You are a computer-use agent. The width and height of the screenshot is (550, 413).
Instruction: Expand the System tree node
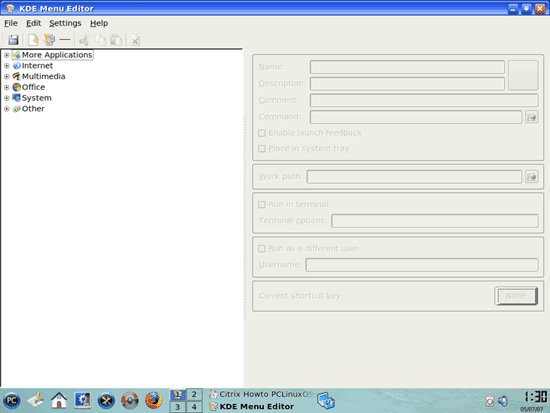coord(7,98)
